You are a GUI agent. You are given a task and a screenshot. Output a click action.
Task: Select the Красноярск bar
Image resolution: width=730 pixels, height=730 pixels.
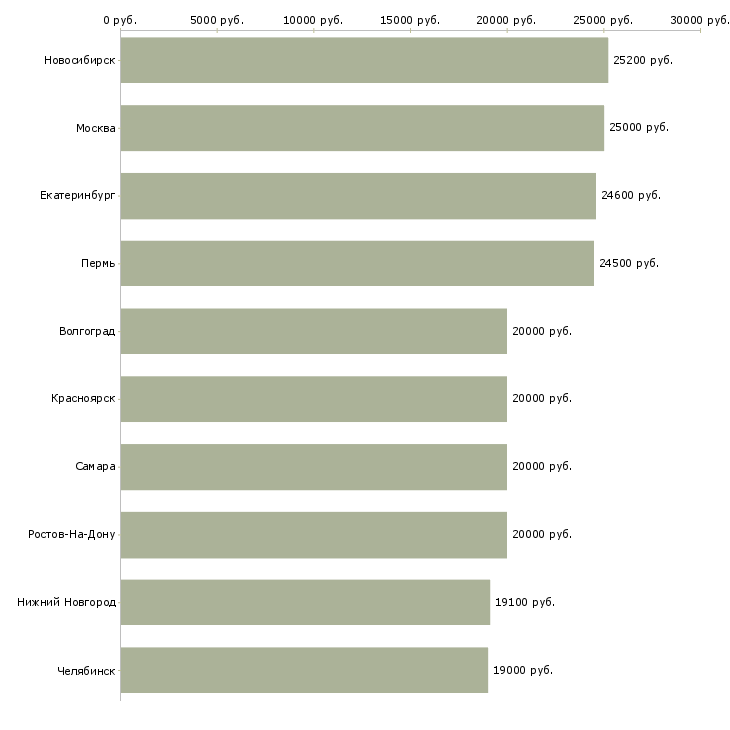tap(313, 399)
